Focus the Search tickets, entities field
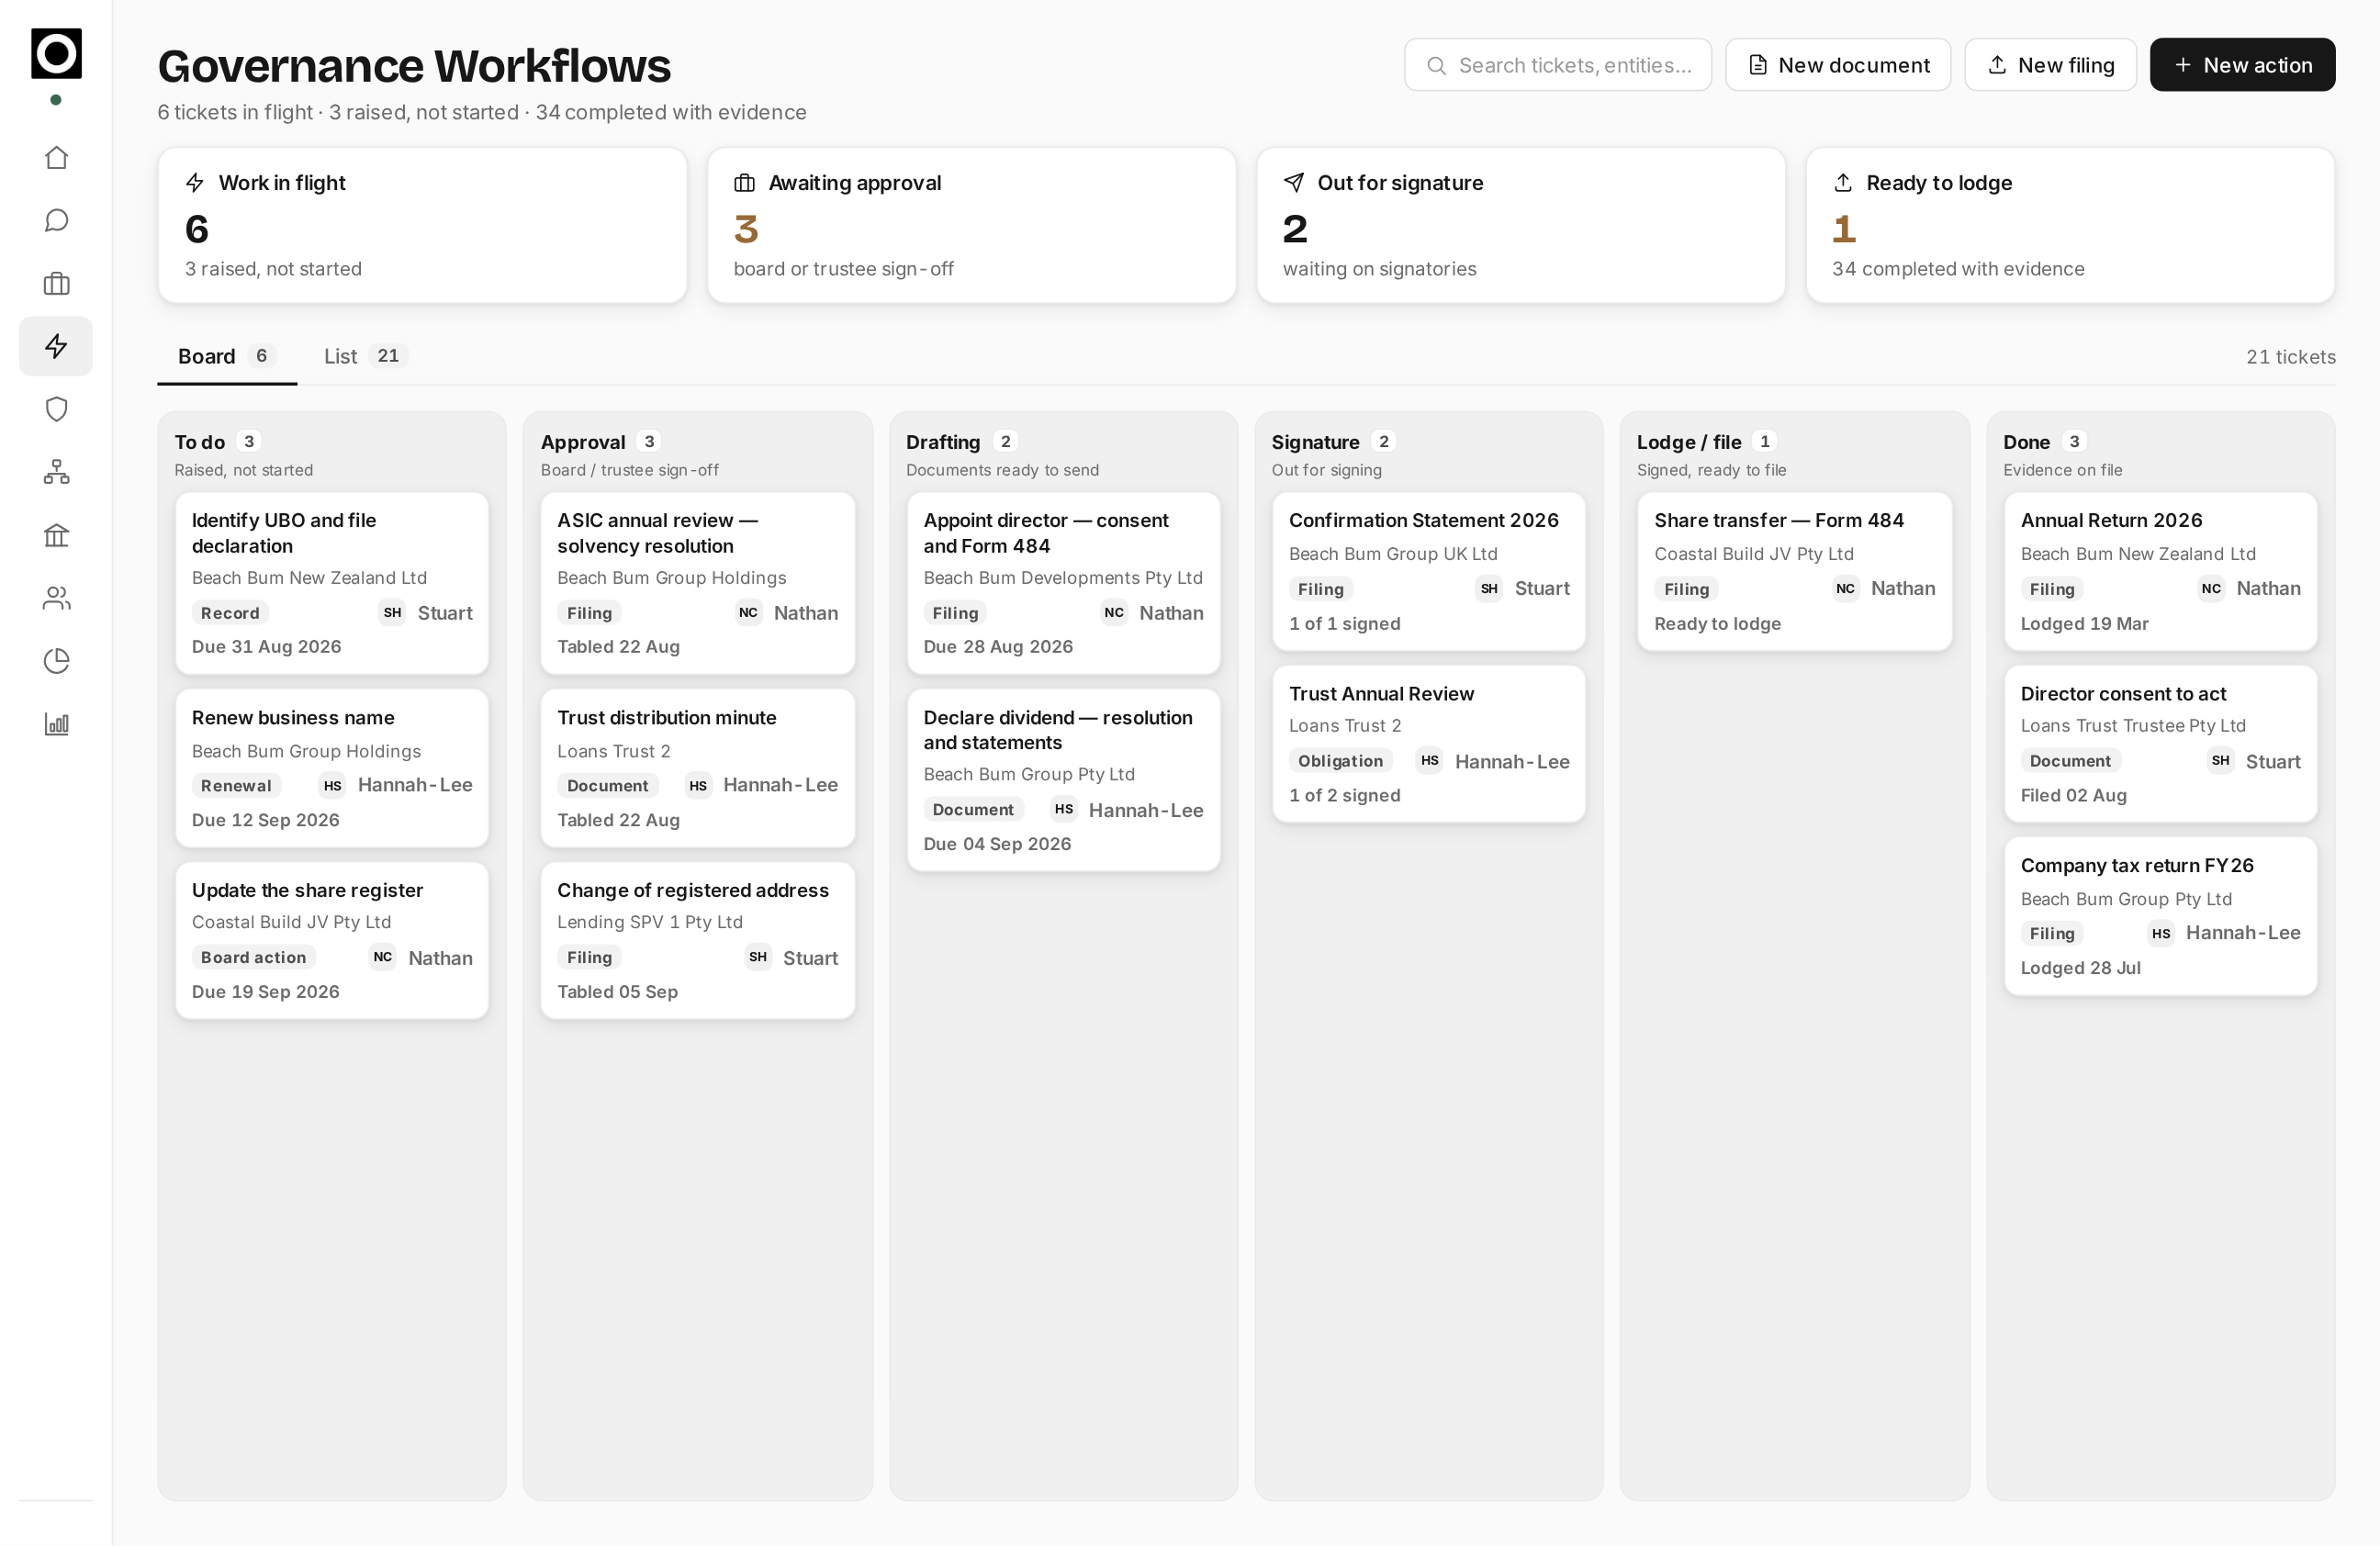 click(x=1558, y=65)
